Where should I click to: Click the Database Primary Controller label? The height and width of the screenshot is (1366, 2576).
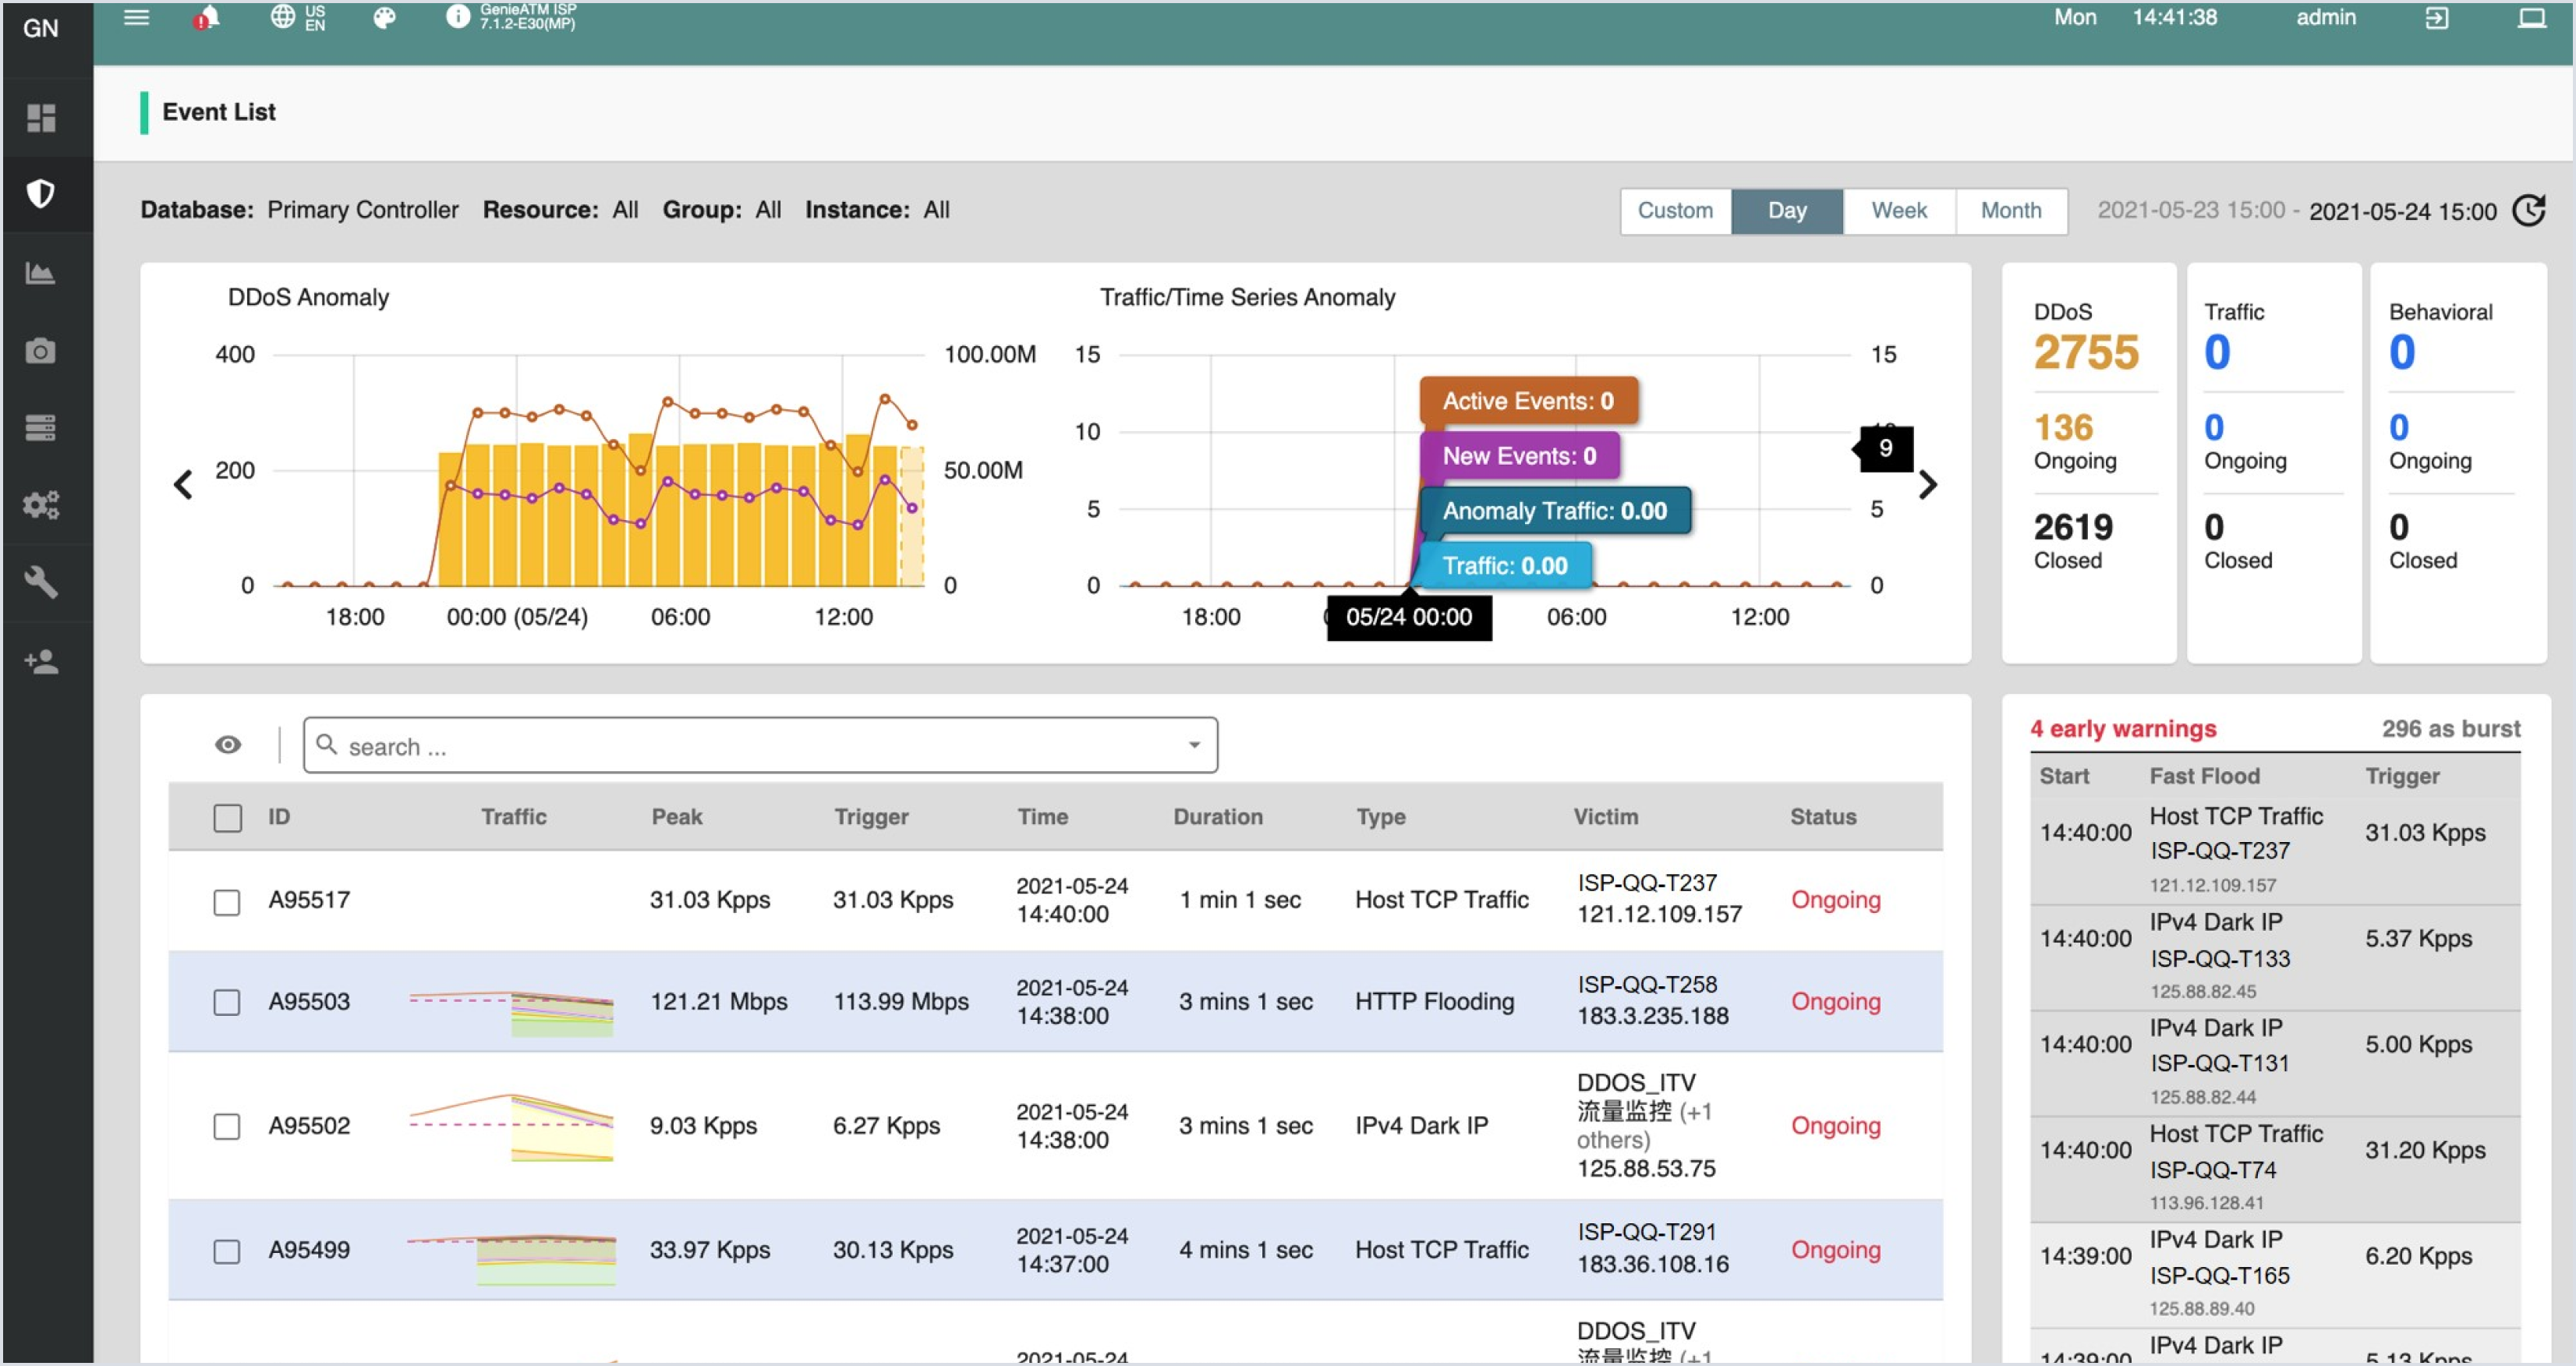pyautogui.click(x=299, y=210)
